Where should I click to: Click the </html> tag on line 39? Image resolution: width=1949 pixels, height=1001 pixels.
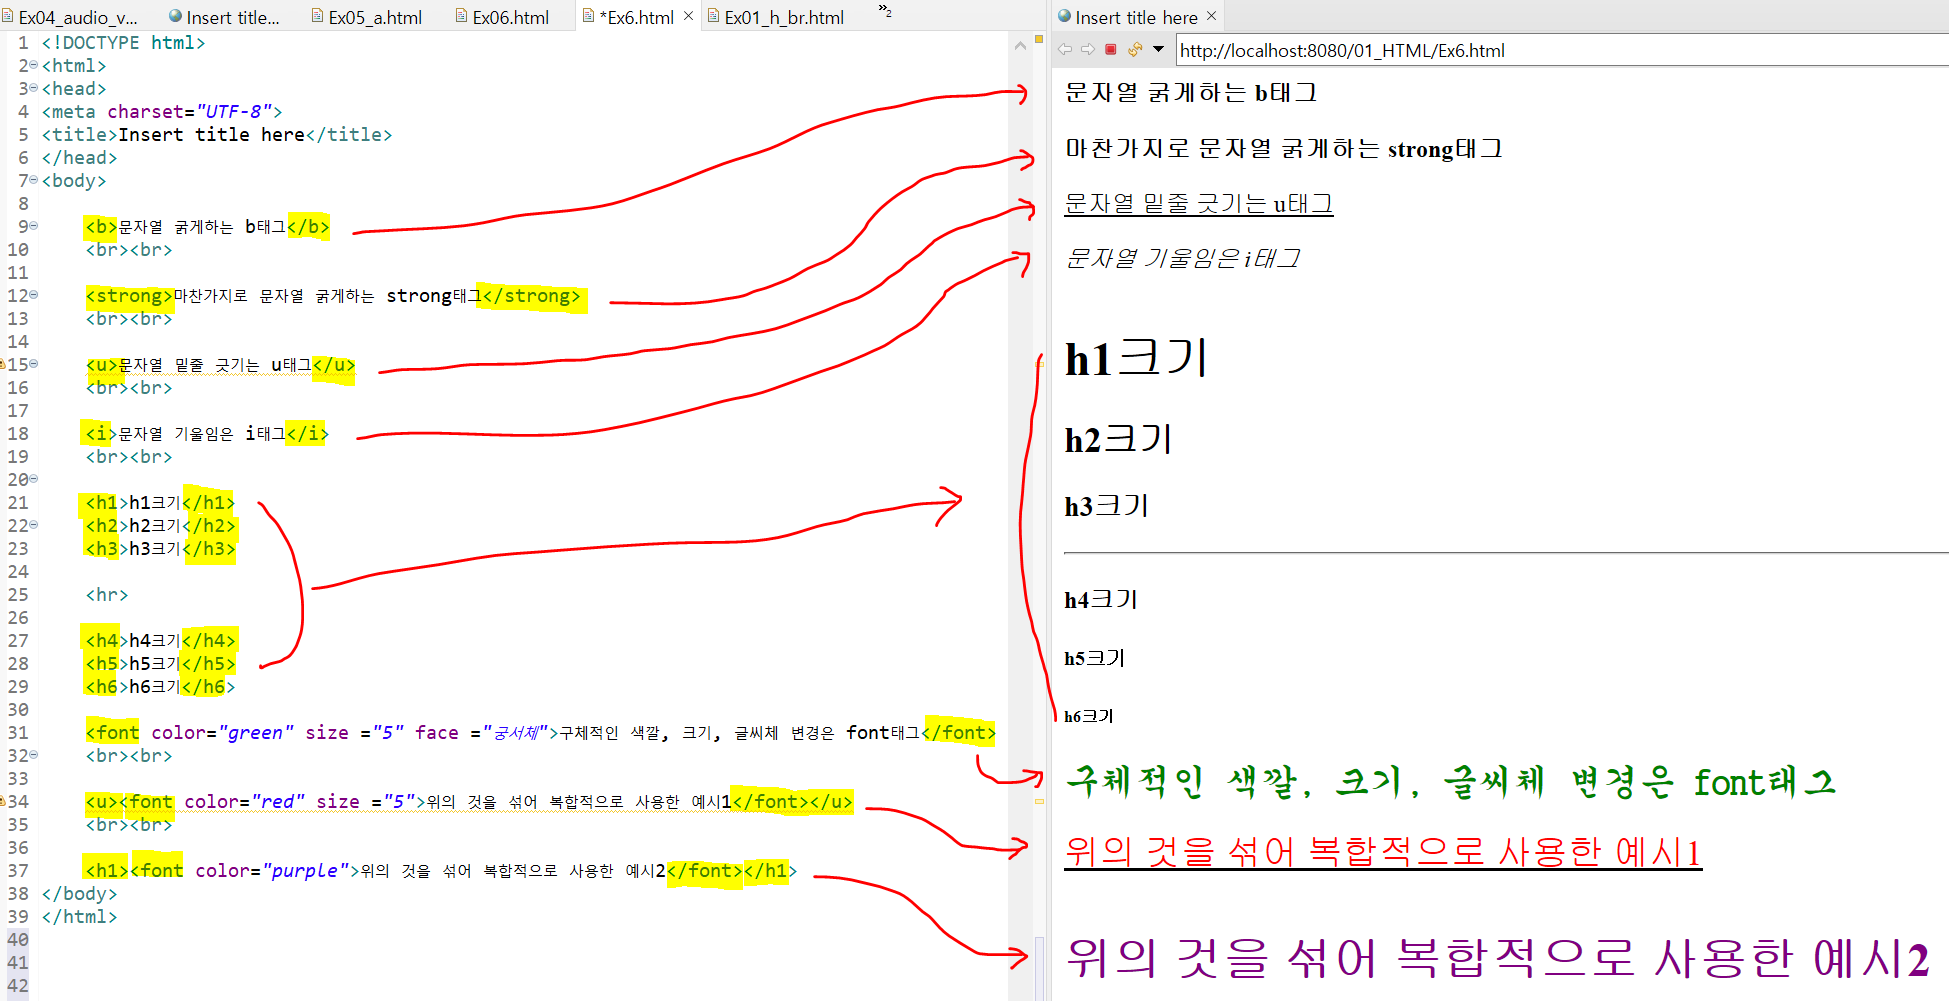pyautogui.click(x=80, y=916)
